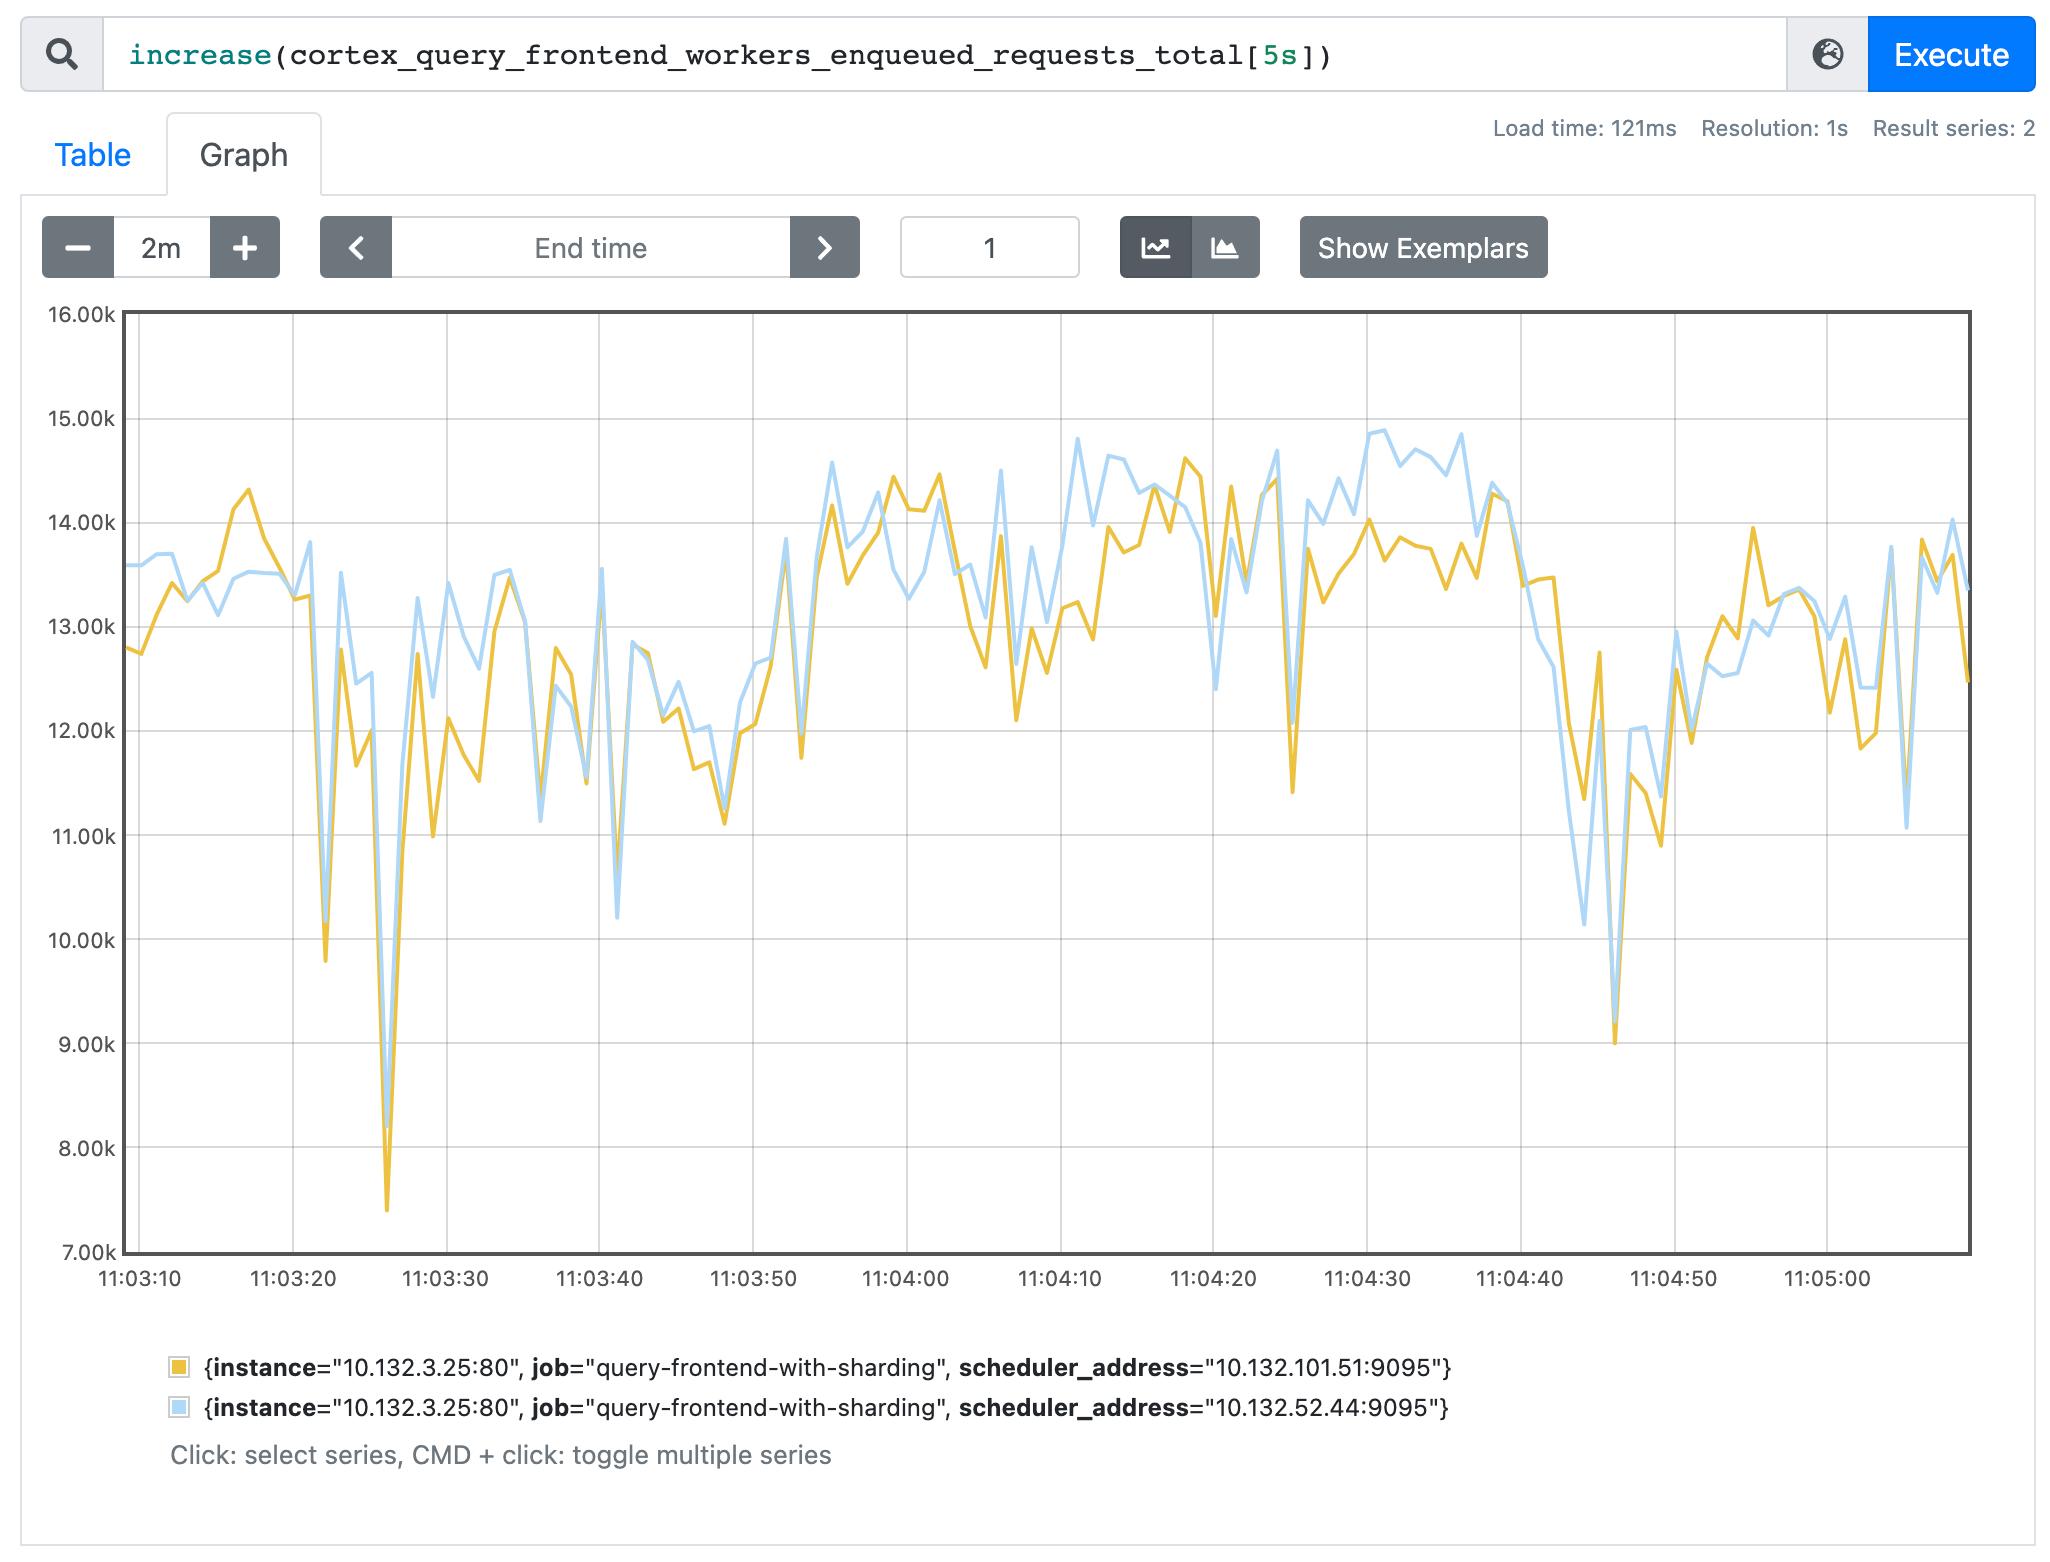Select the line graph display icon
This screenshot has height=1562, width=2050.
click(x=1155, y=247)
